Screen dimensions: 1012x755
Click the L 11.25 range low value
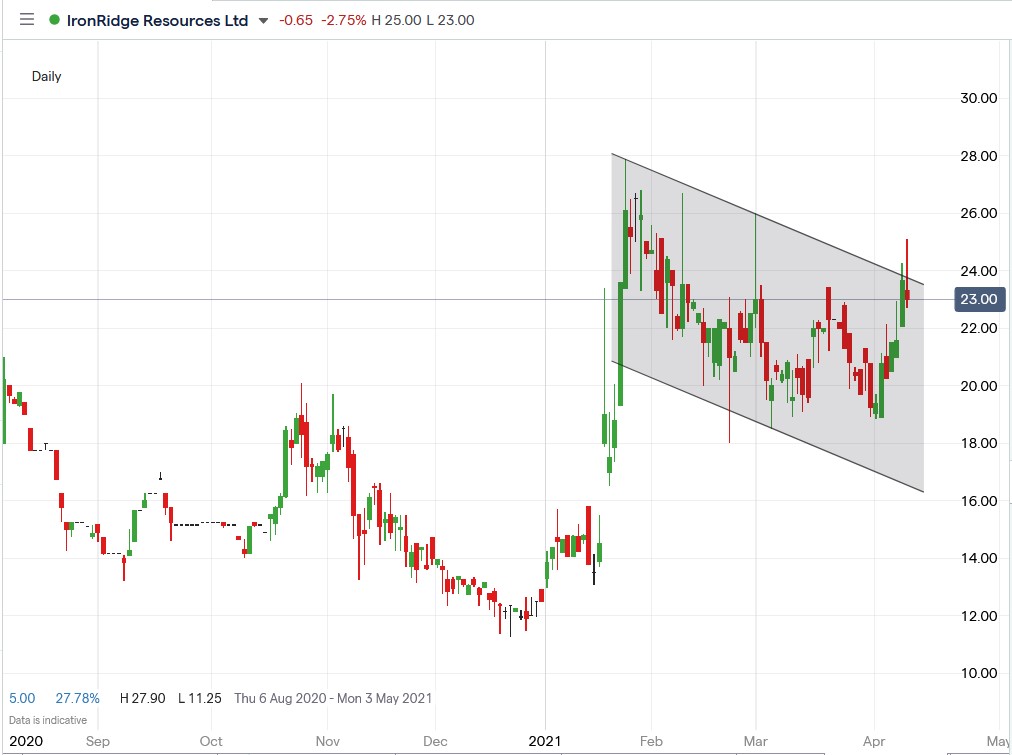[199, 698]
